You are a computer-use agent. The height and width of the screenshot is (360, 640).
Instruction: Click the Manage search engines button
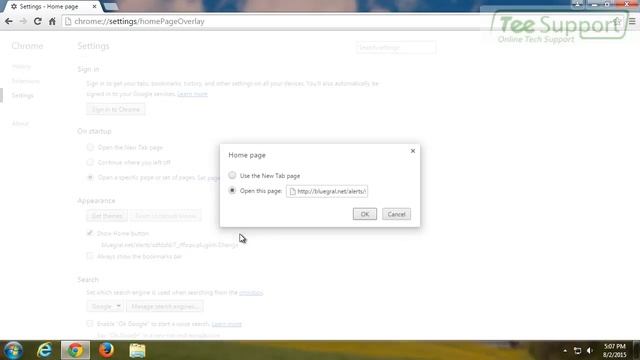(165, 306)
